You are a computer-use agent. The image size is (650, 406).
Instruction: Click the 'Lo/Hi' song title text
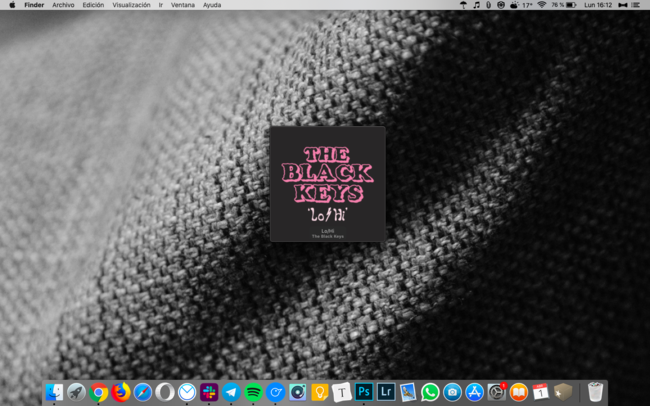coord(328,231)
